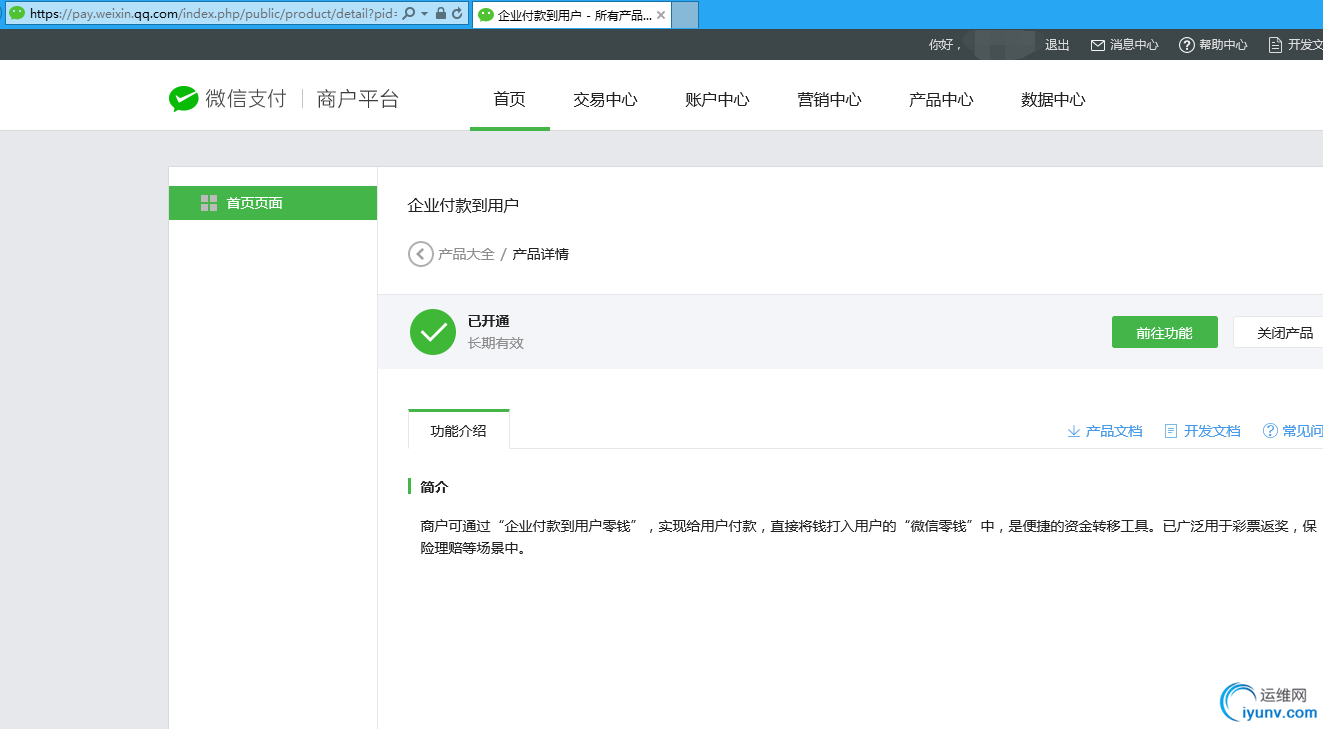Open the 营销中心 navigation menu
Image resolution: width=1323 pixels, height=729 pixels.
(x=829, y=99)
